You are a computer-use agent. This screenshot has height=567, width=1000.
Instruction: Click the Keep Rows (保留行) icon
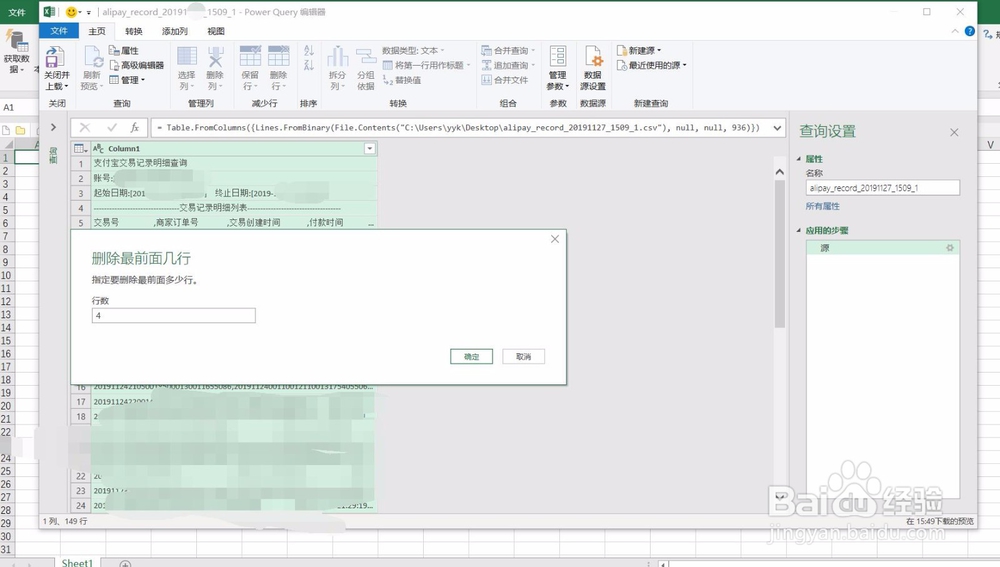(250, 56)
